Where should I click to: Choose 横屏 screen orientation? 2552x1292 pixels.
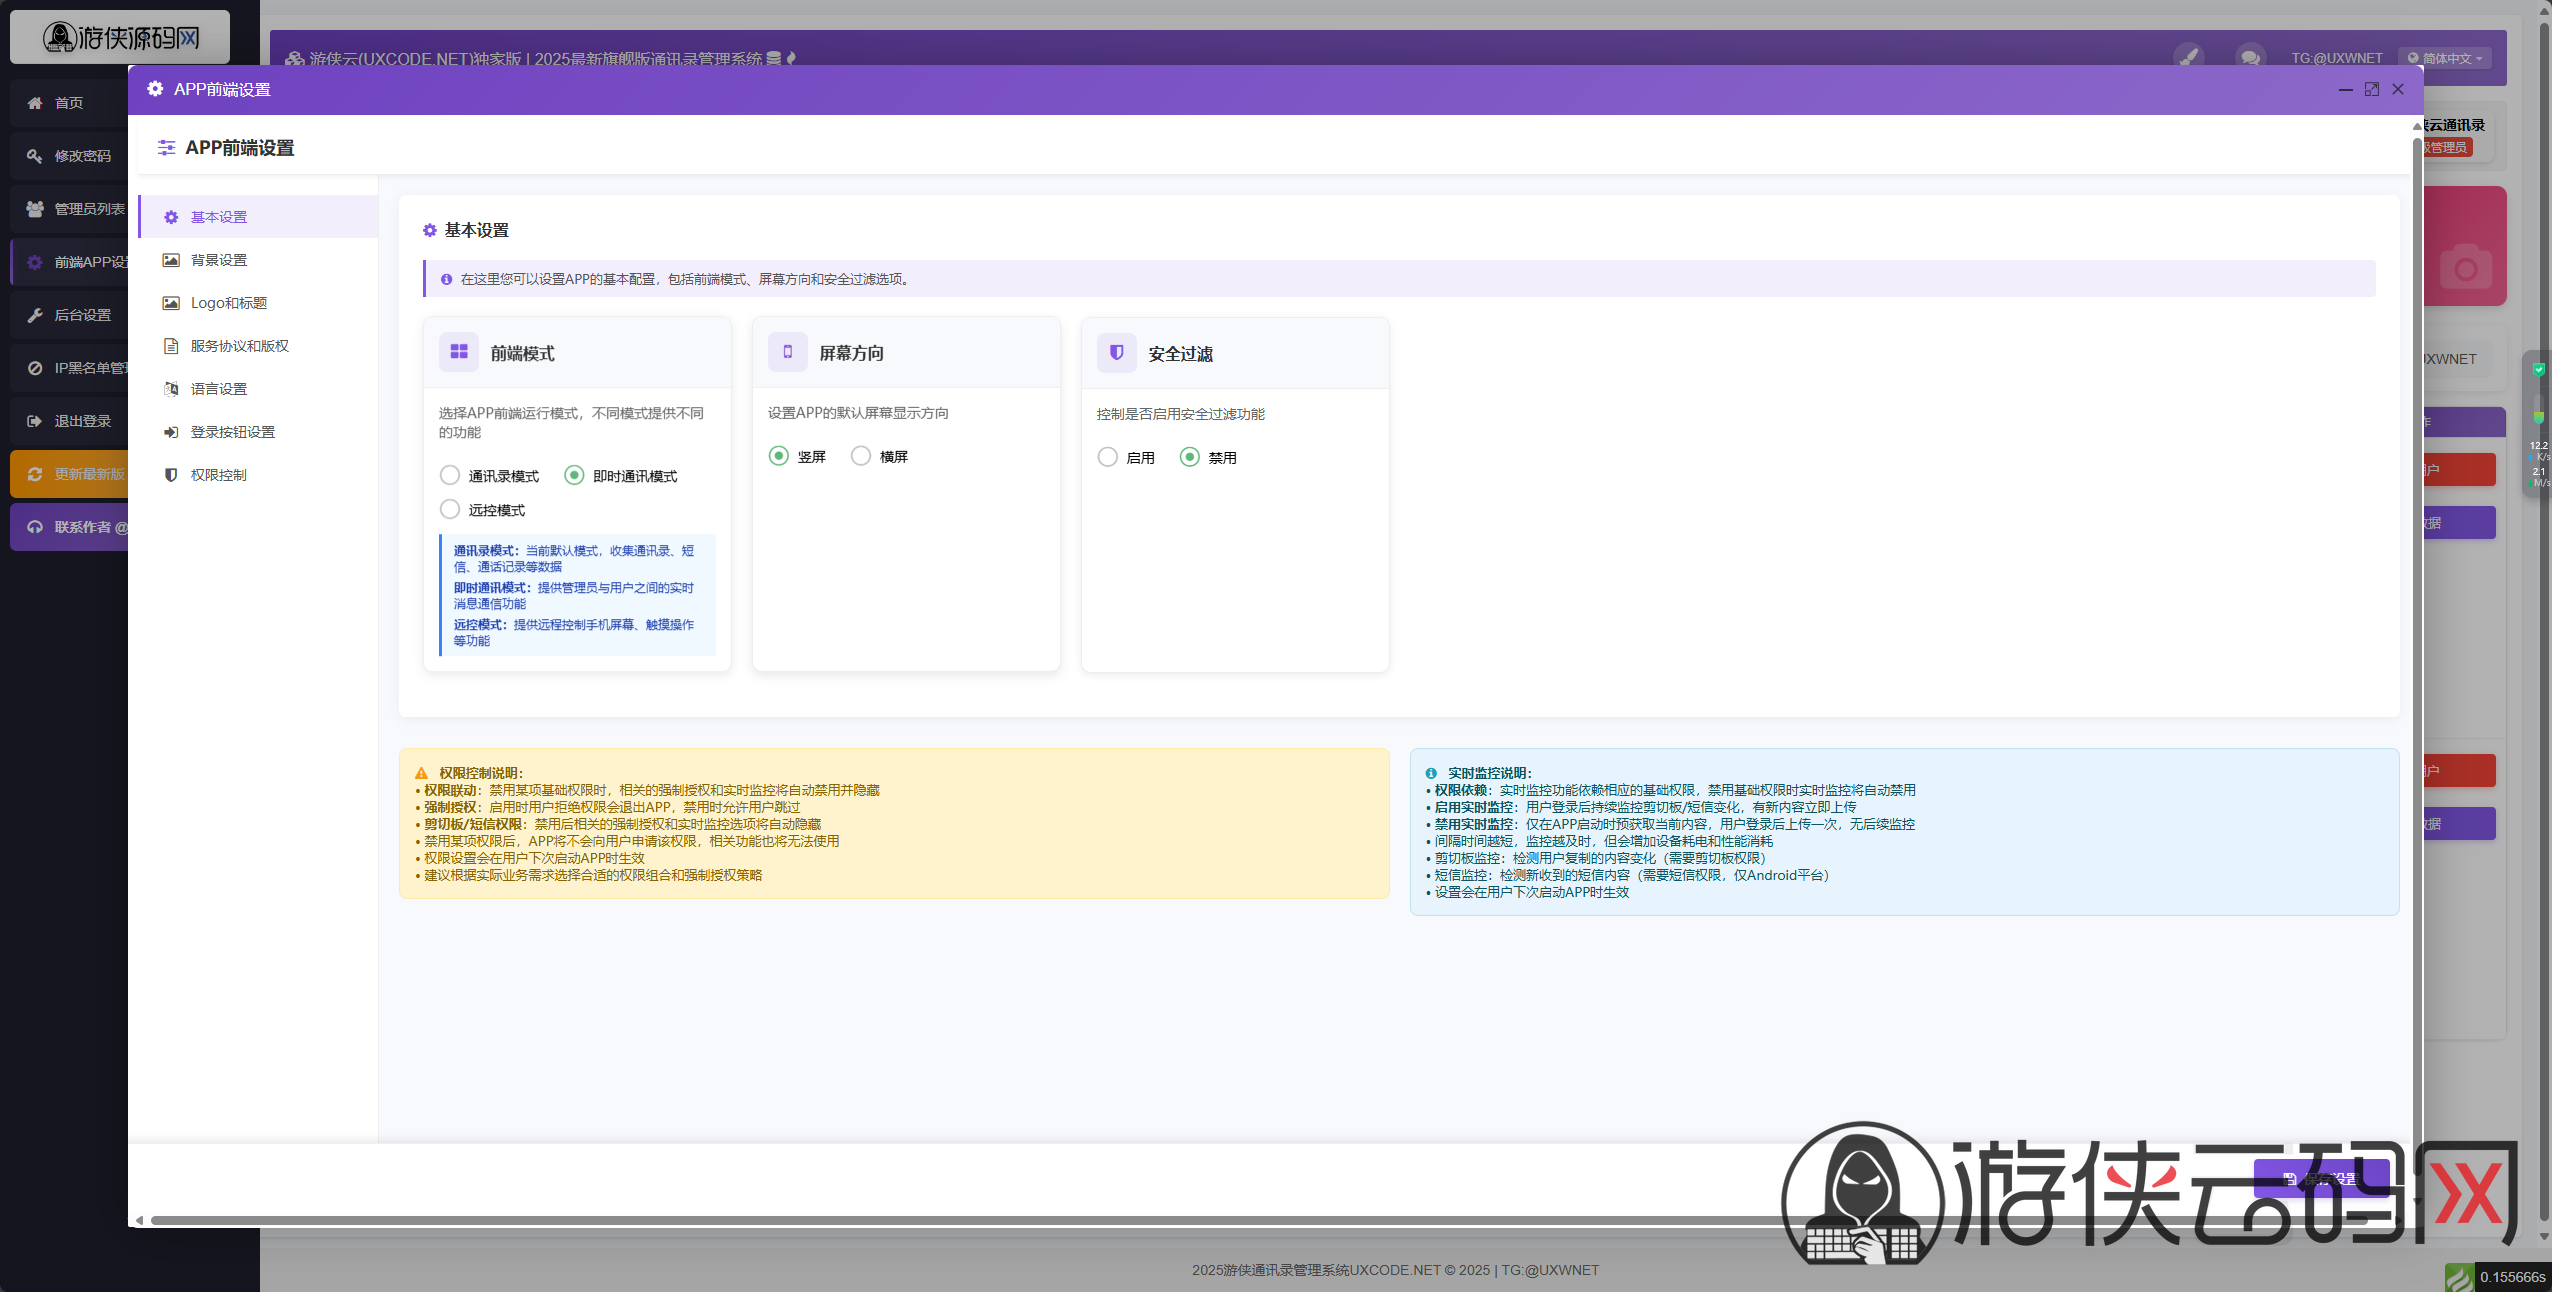[x=861, y=456]
